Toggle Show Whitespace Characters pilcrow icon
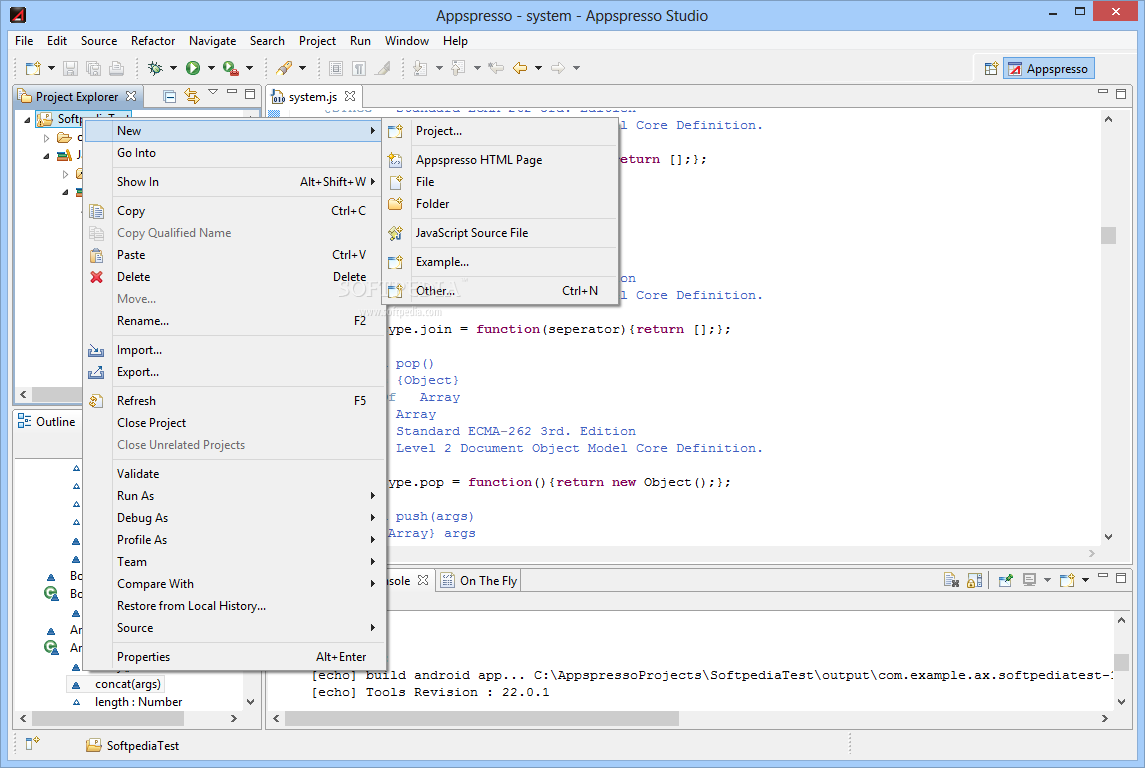Viewport: 1145px width, 768px height. click(x=359, y=68)
